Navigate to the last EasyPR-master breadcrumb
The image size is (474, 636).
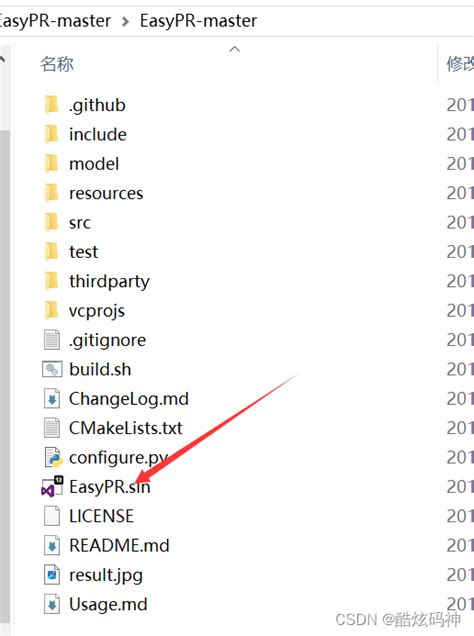[198, 20]
